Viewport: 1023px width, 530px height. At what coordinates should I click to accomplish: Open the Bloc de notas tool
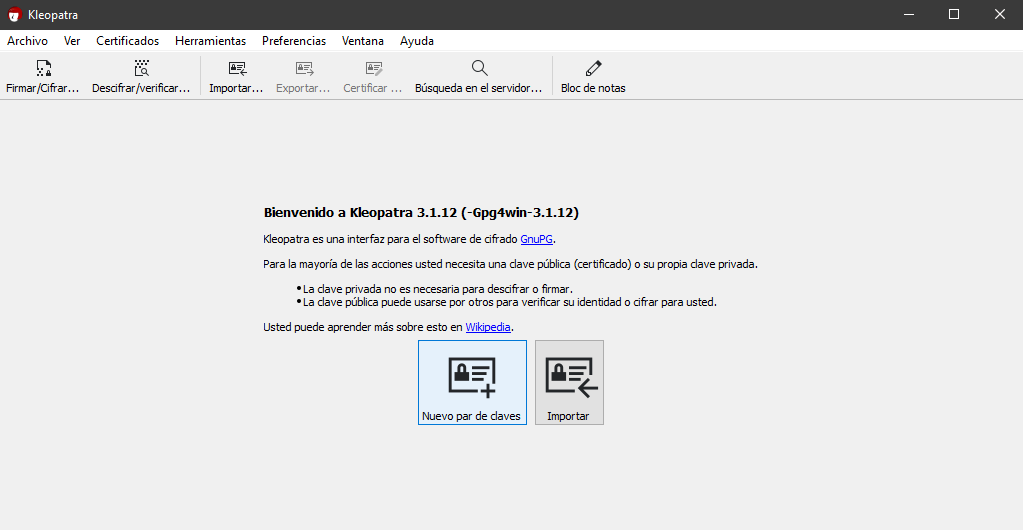(x=593, y=76)
